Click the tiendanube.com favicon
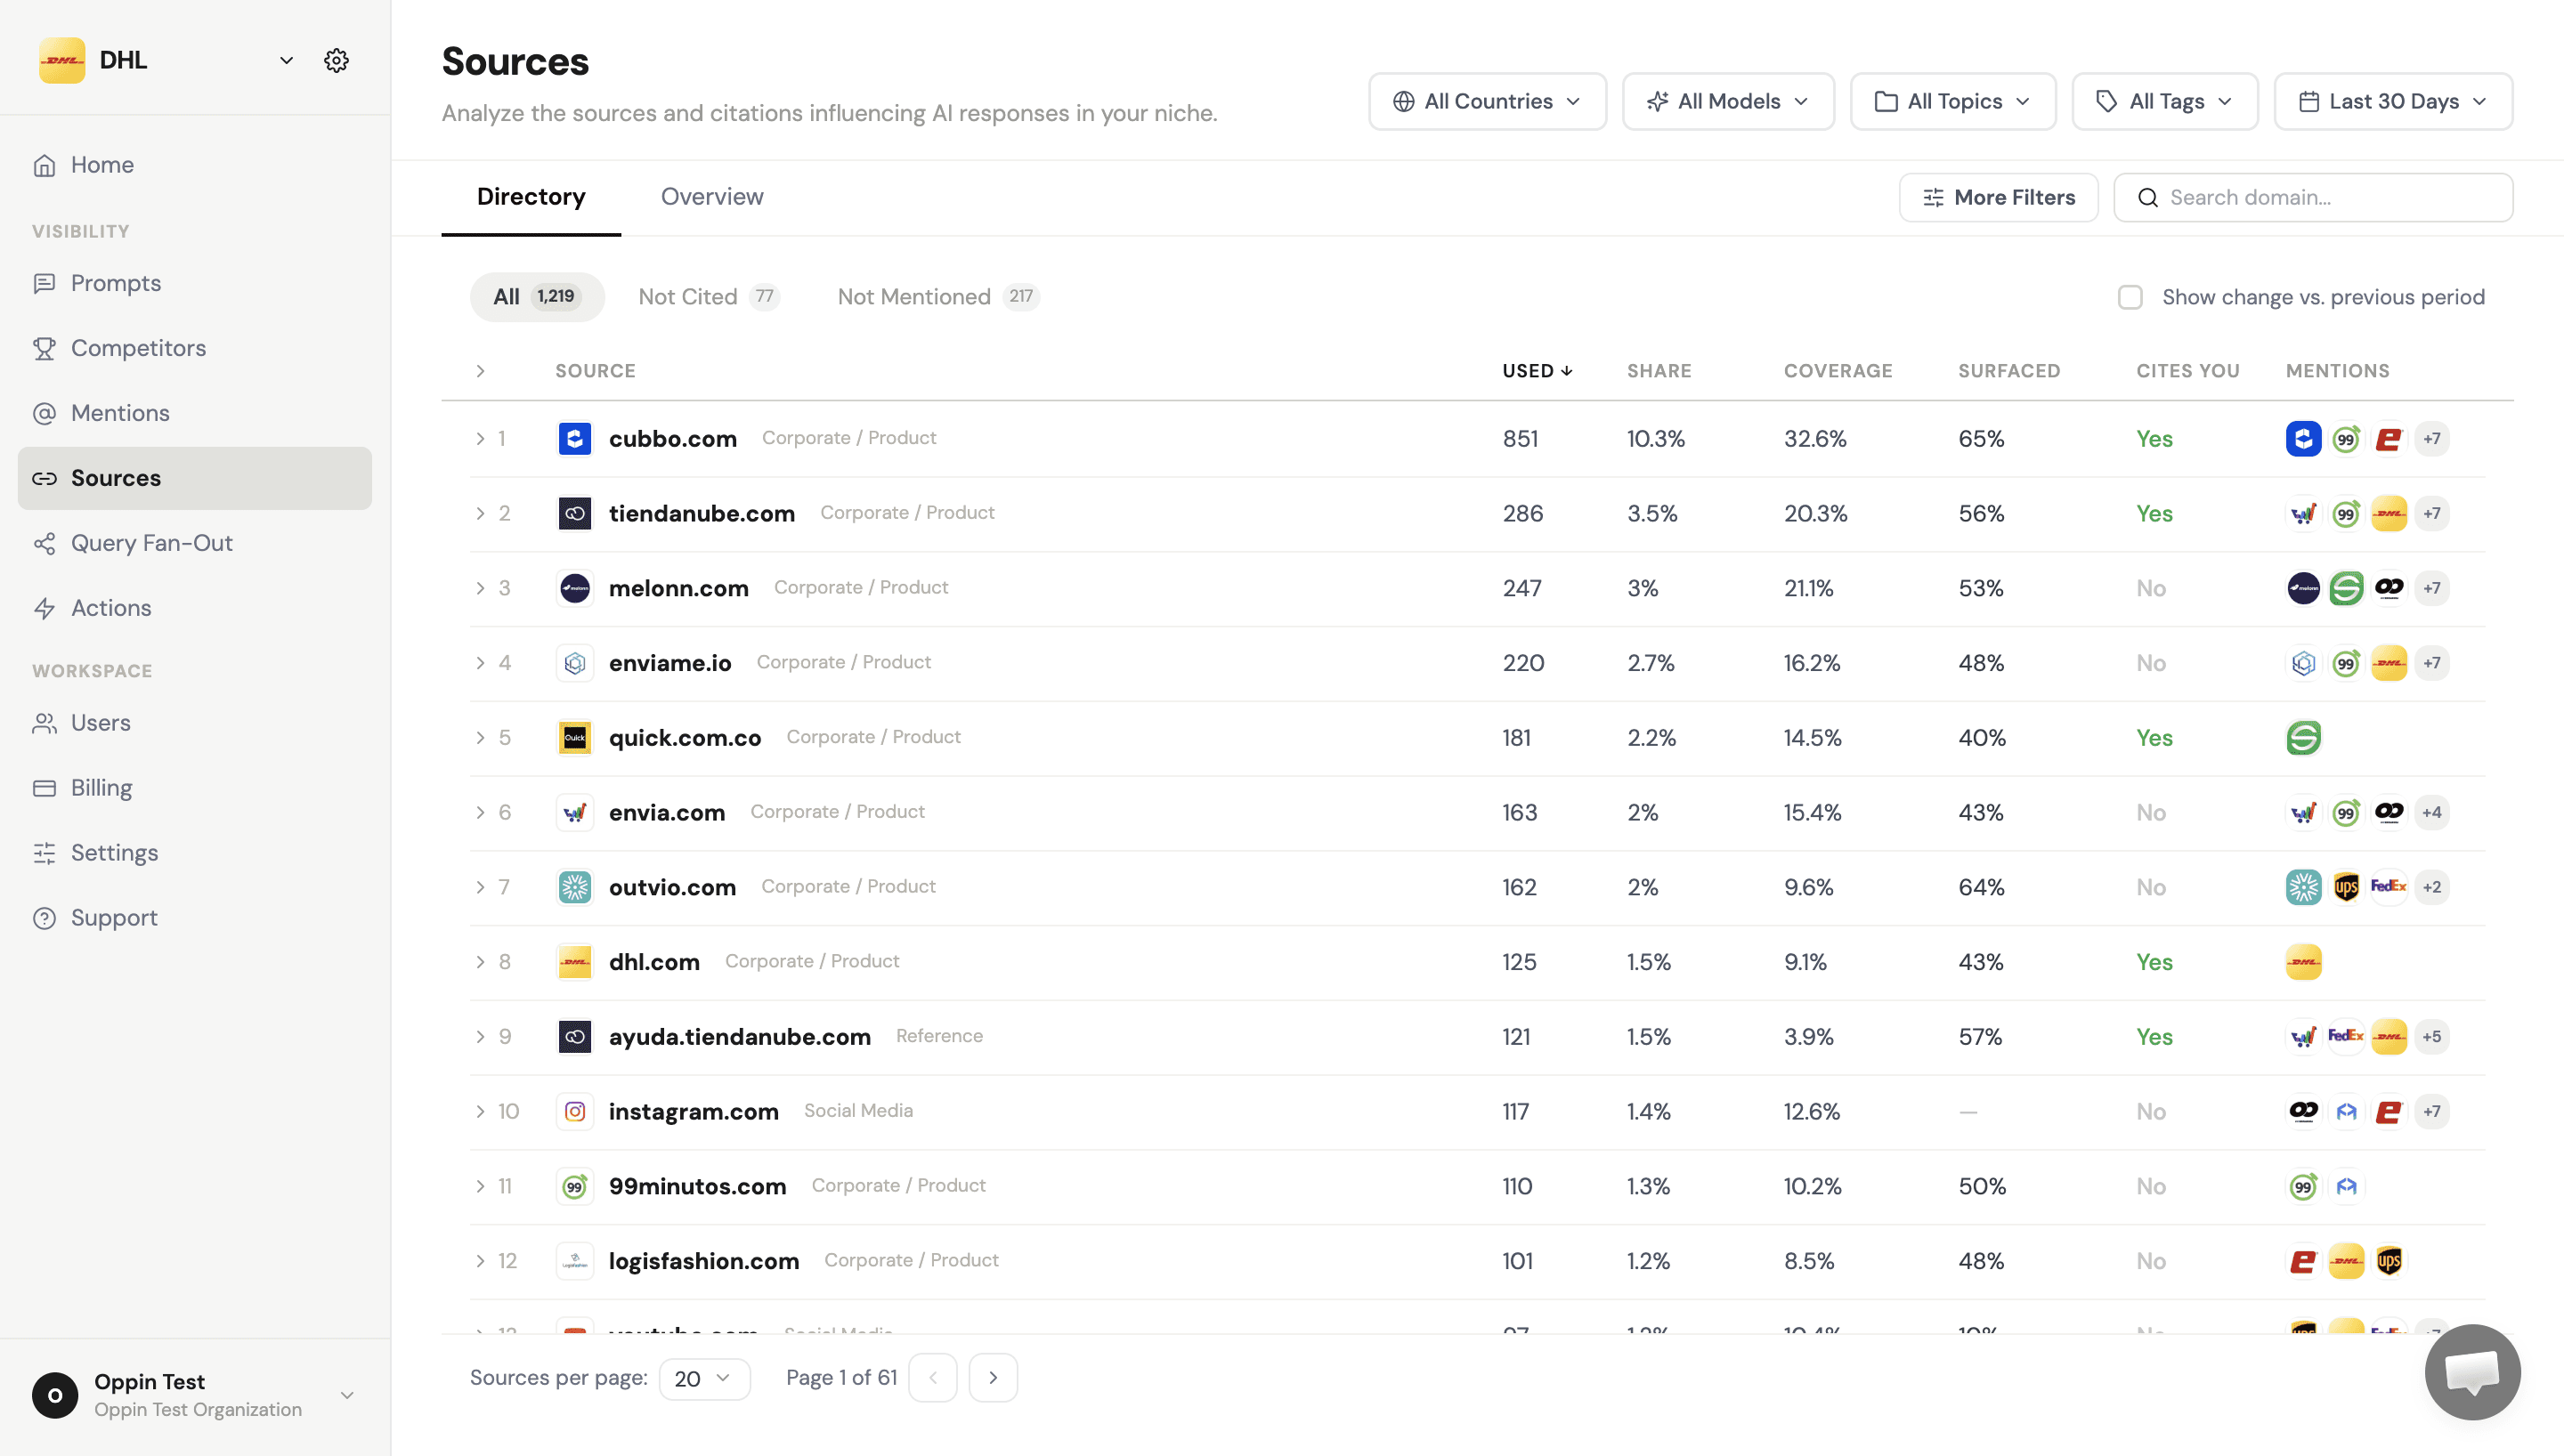 (x=575, y=513)
